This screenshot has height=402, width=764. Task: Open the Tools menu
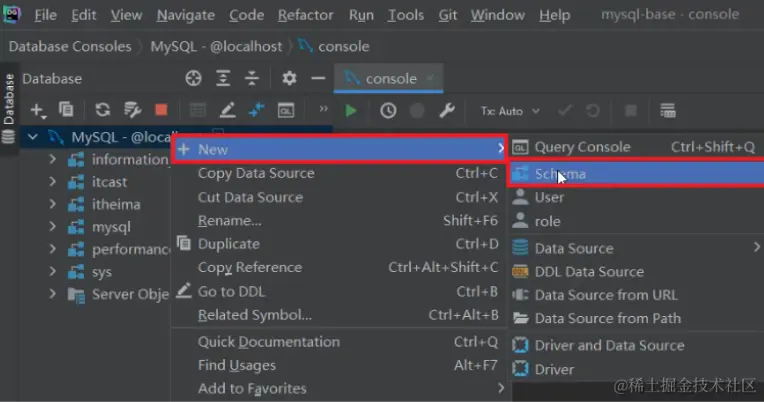click(405, 15)
